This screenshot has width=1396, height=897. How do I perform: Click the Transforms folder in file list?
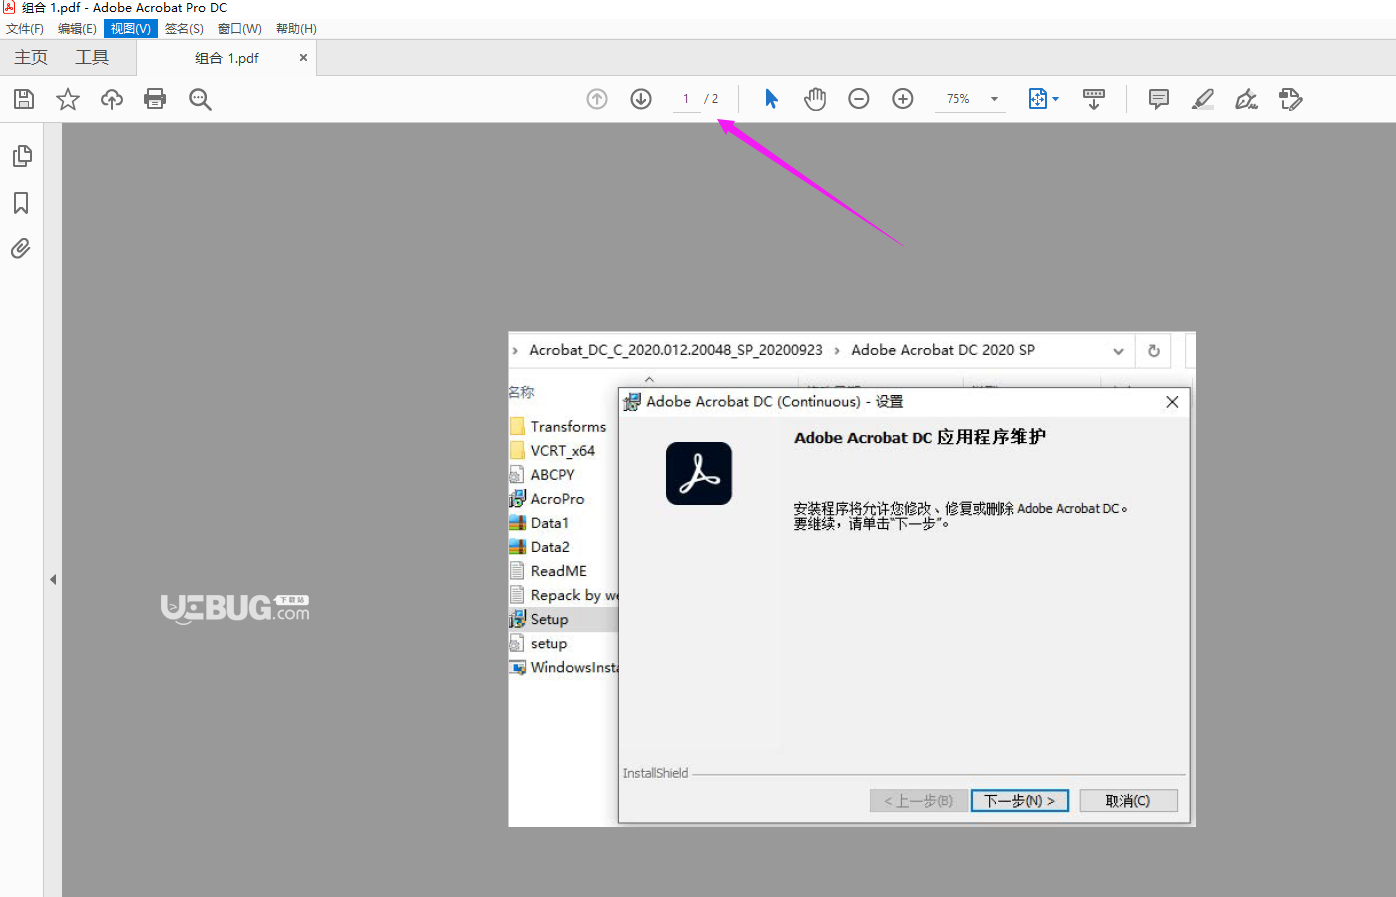pos(558,427)
